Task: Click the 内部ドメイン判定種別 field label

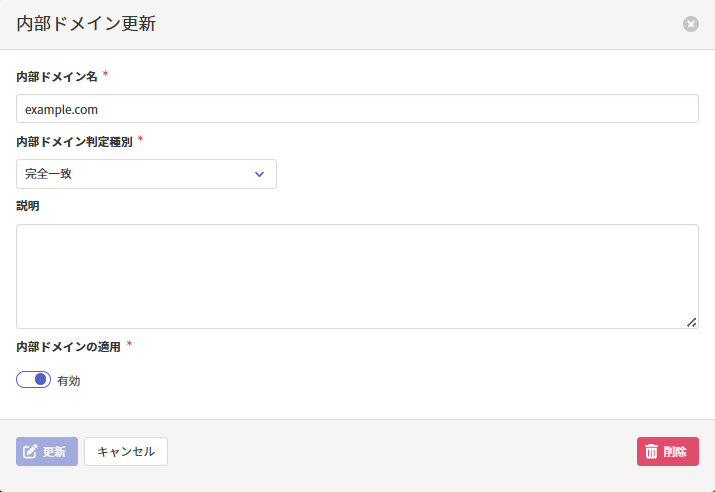Action: (x=74, y=142)
